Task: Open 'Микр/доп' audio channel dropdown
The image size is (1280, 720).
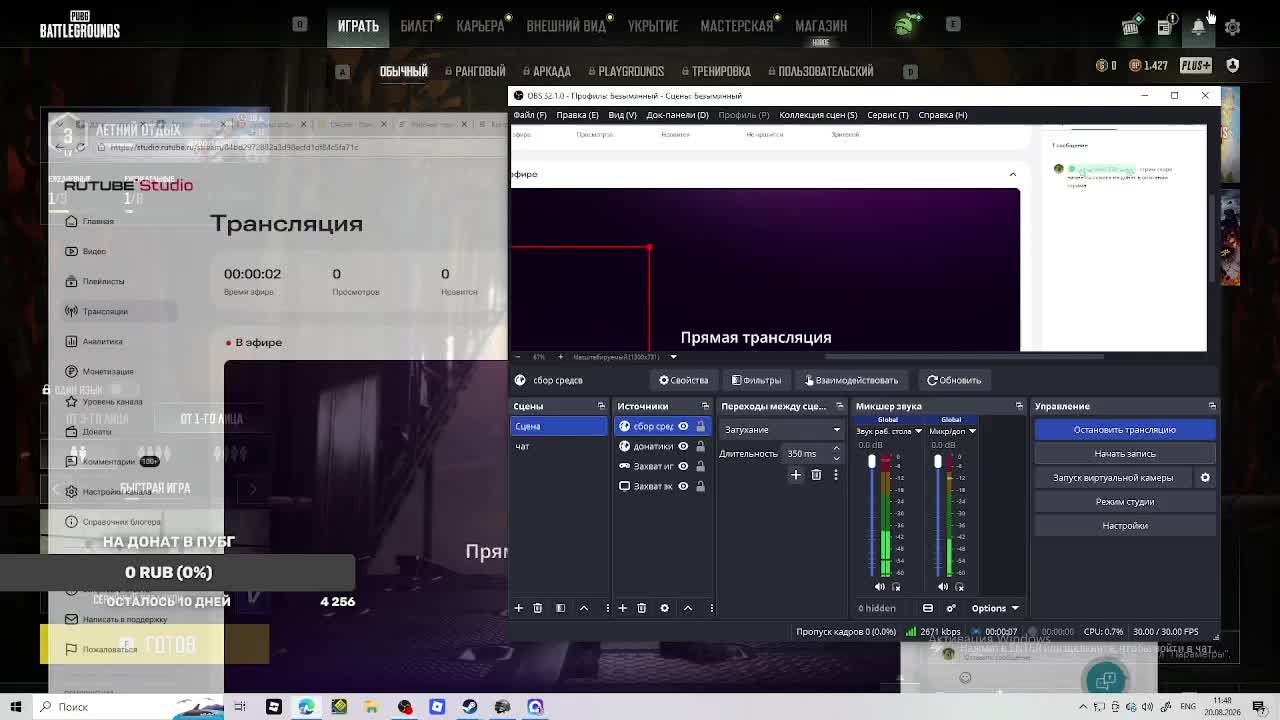Action: pos(972,432)
